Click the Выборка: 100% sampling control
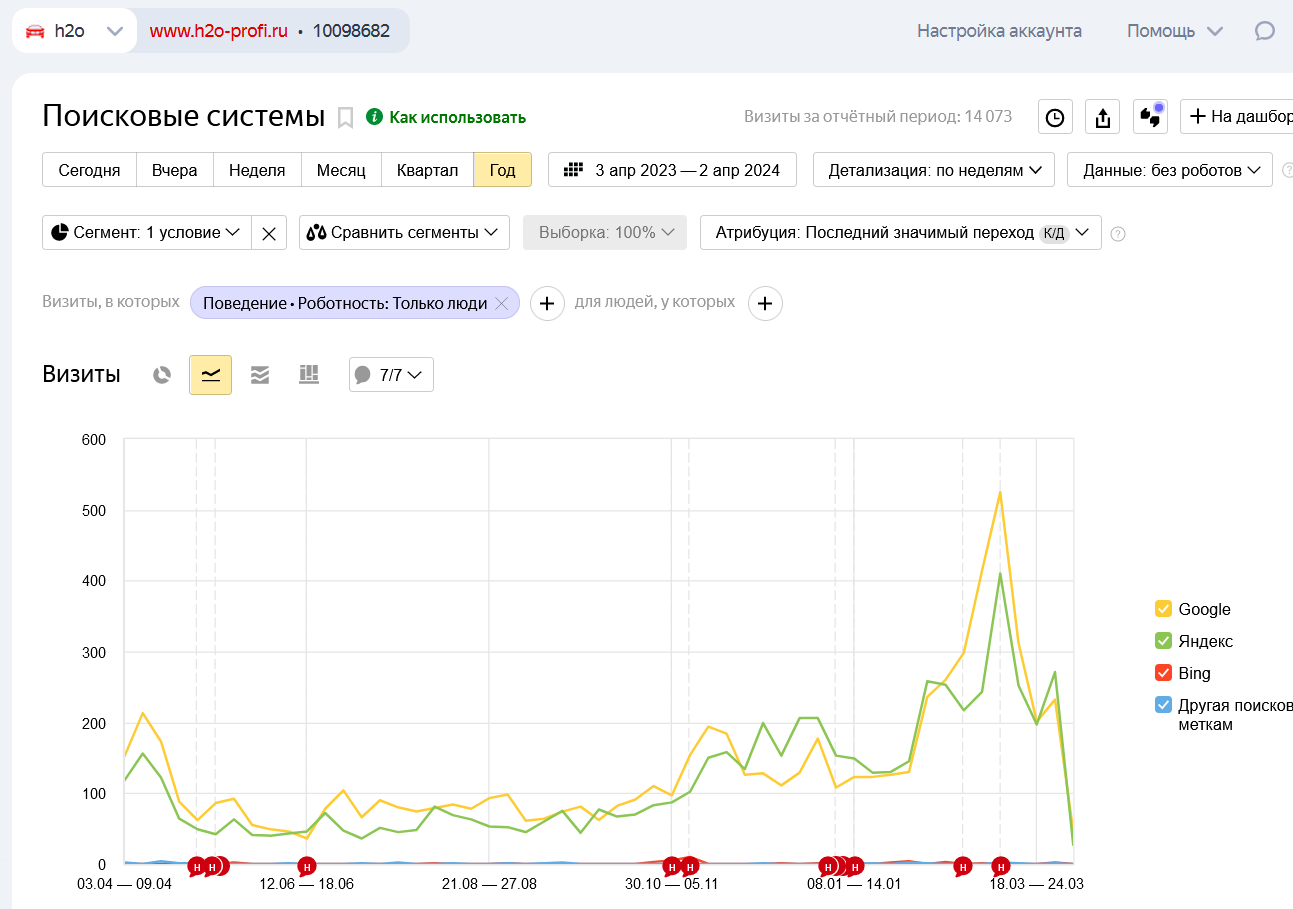 tap(605, 233)
